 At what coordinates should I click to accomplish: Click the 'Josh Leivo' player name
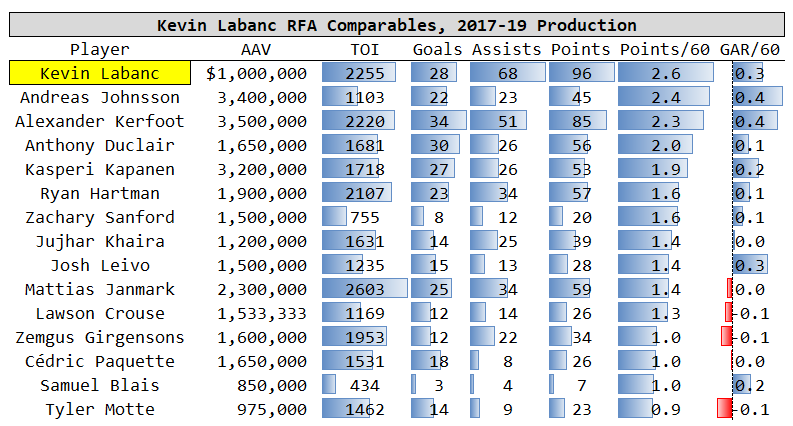[x=100, y=266]
